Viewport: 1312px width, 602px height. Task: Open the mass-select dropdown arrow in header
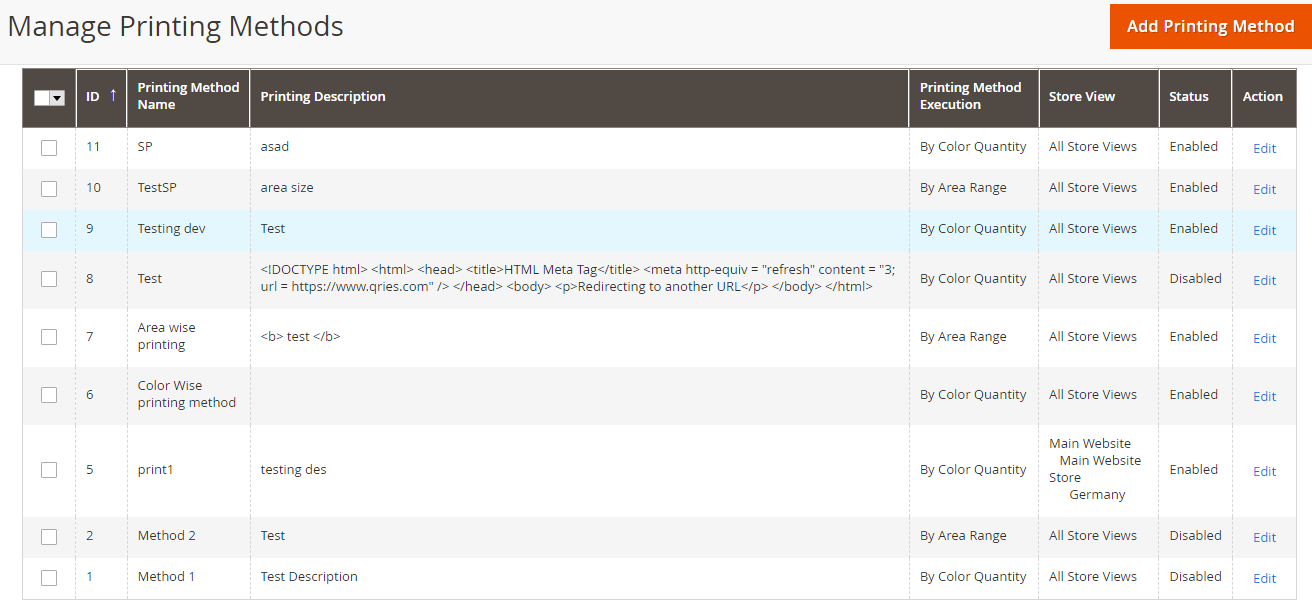57,98
